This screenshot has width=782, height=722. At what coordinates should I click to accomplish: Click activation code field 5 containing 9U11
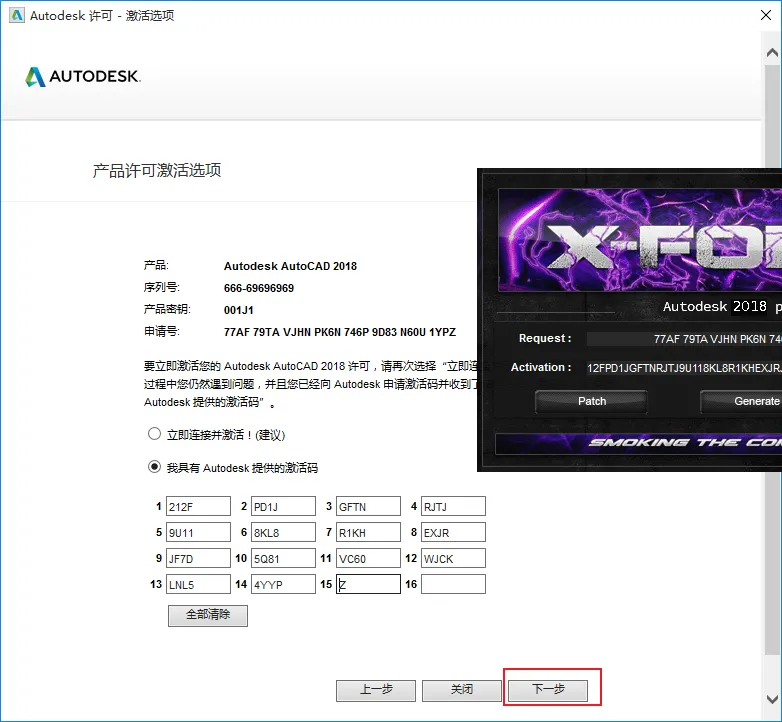point(198,532)
